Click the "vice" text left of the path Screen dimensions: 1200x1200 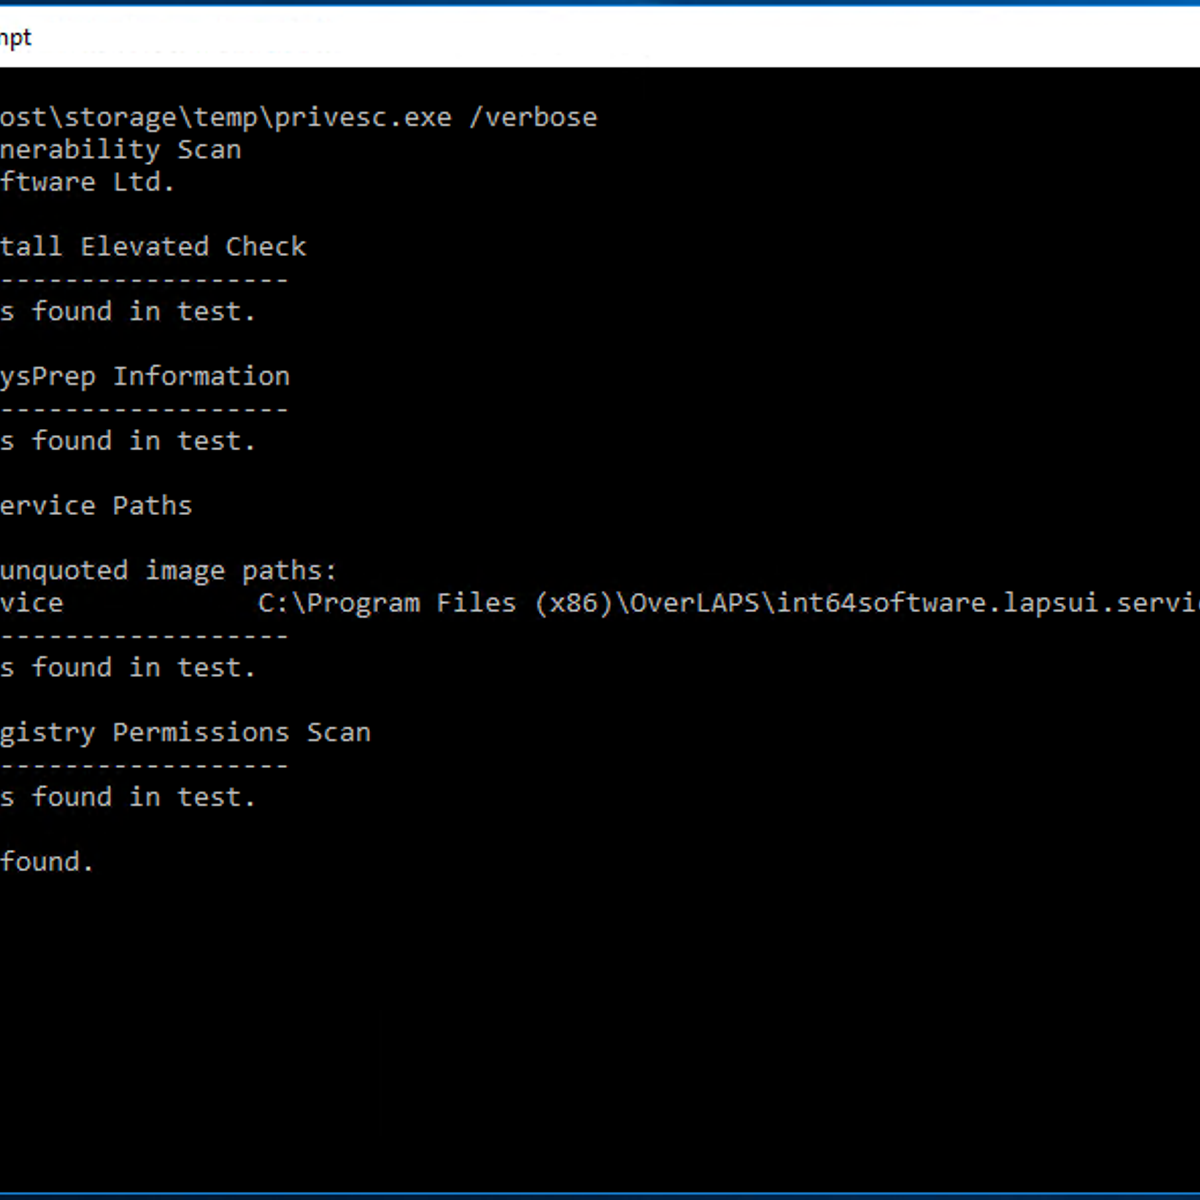[x=31, y=603]
